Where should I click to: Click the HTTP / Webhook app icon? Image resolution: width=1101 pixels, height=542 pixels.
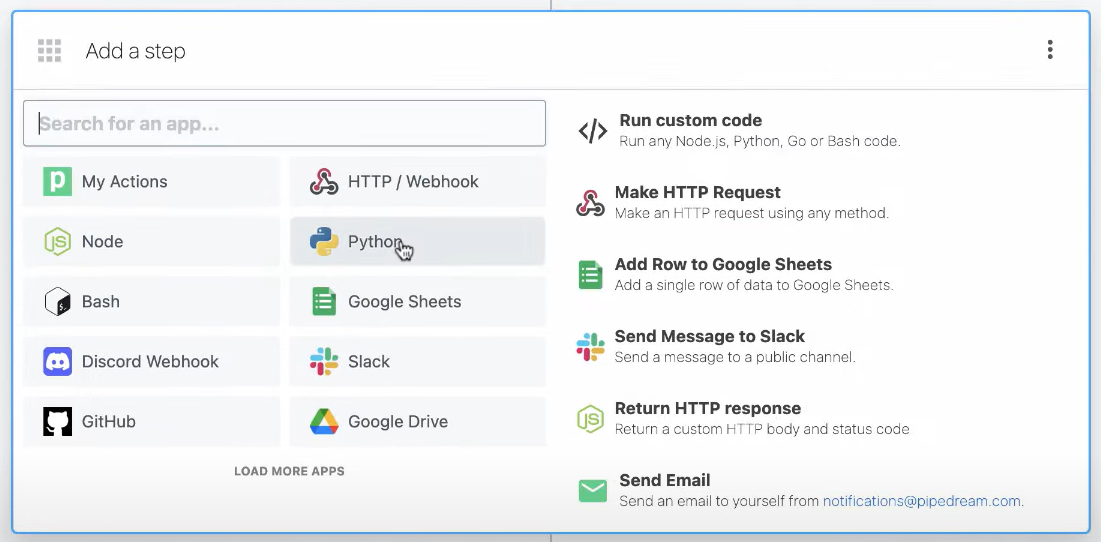point(324,181)
